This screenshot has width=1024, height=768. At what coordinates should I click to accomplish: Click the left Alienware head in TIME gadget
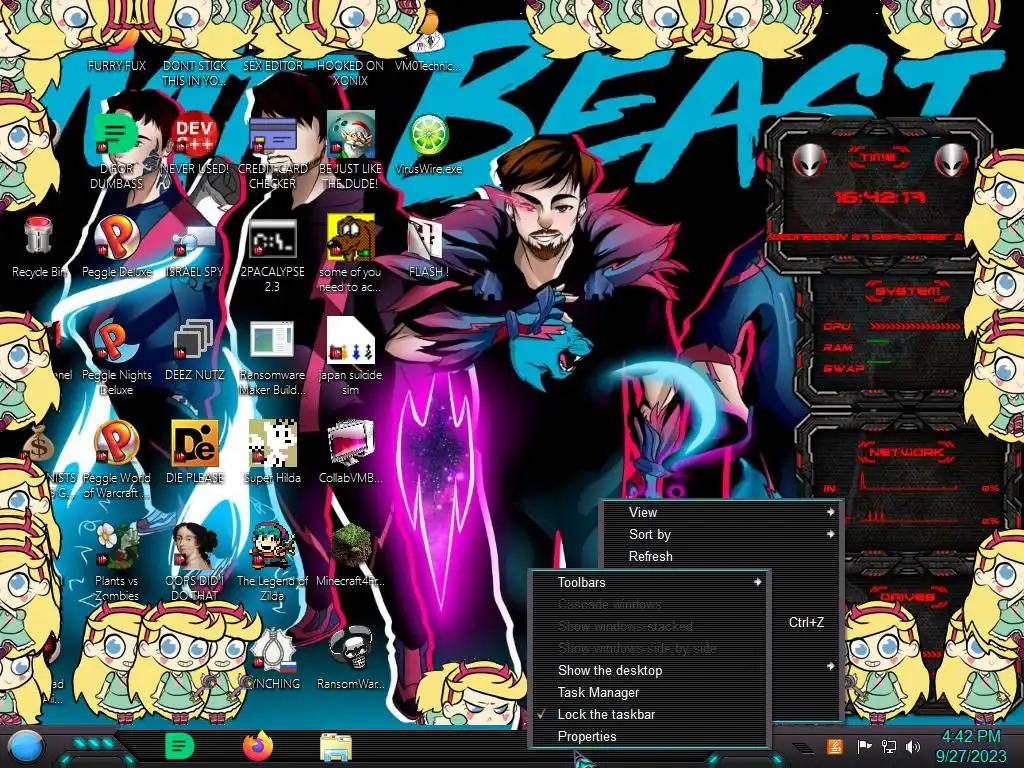809,159
